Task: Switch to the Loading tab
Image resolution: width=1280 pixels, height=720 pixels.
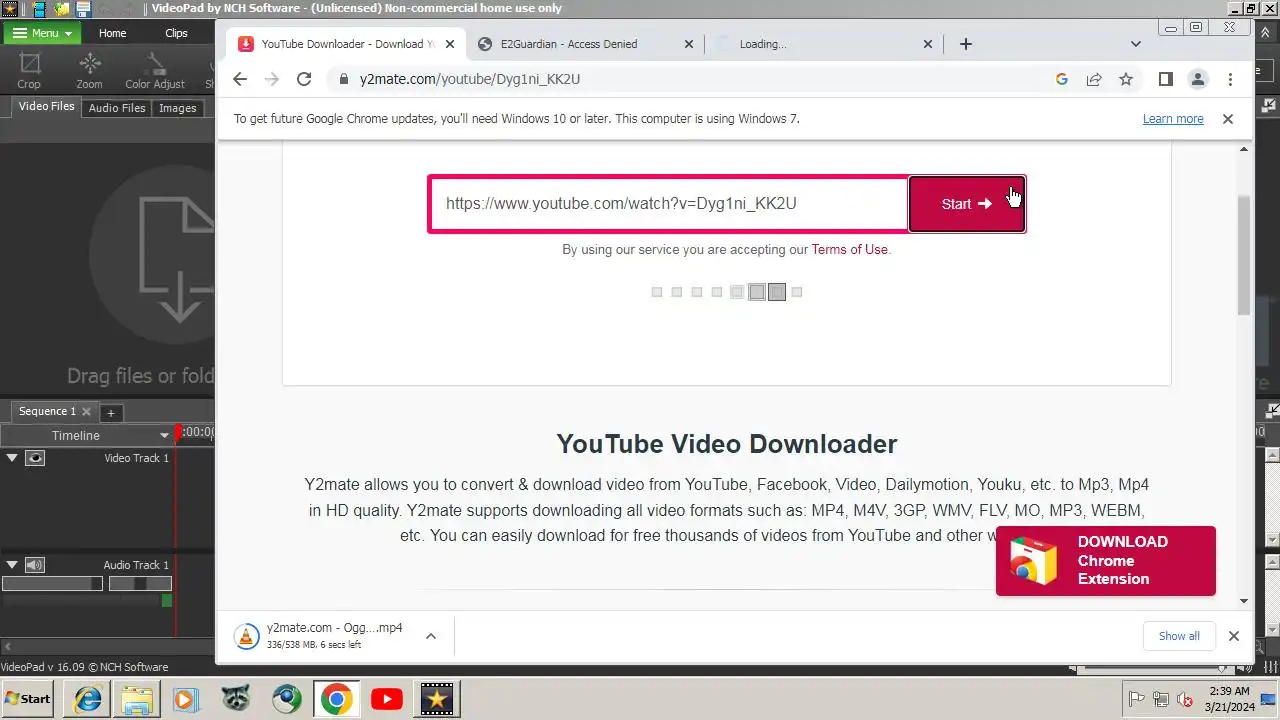Action: [x=824, y=44]
